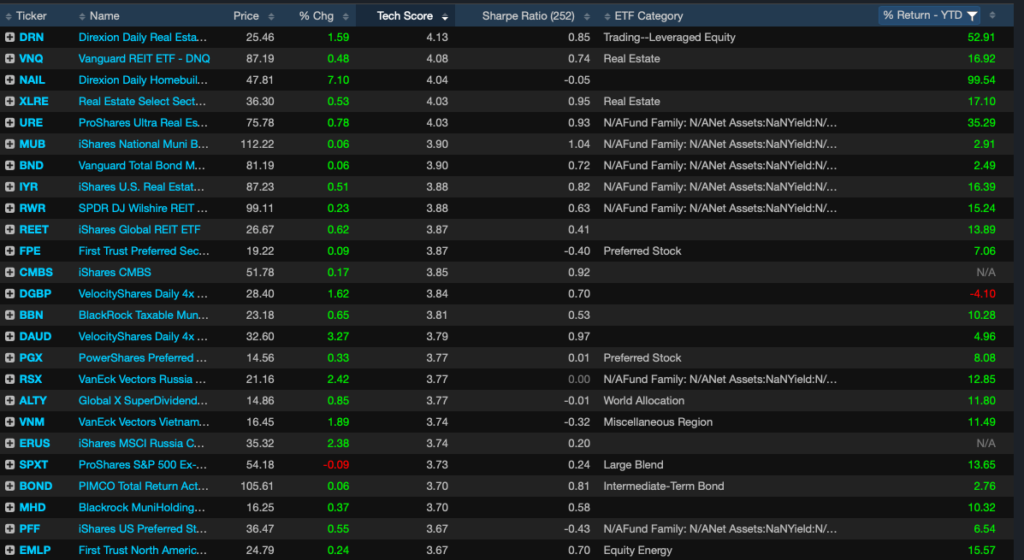
Task: Expand the BND row plus icon
Action: 10,165
